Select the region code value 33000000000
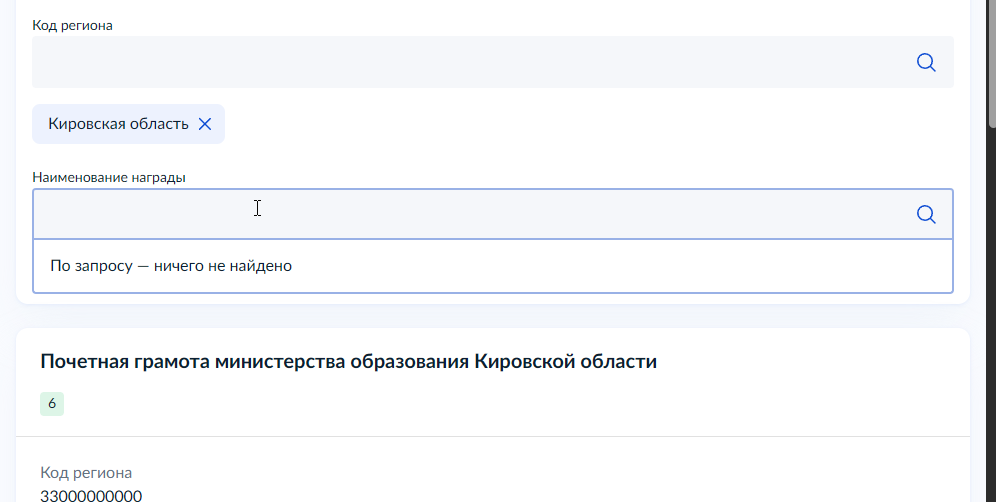996x502 pixels. tap(91, 496)
